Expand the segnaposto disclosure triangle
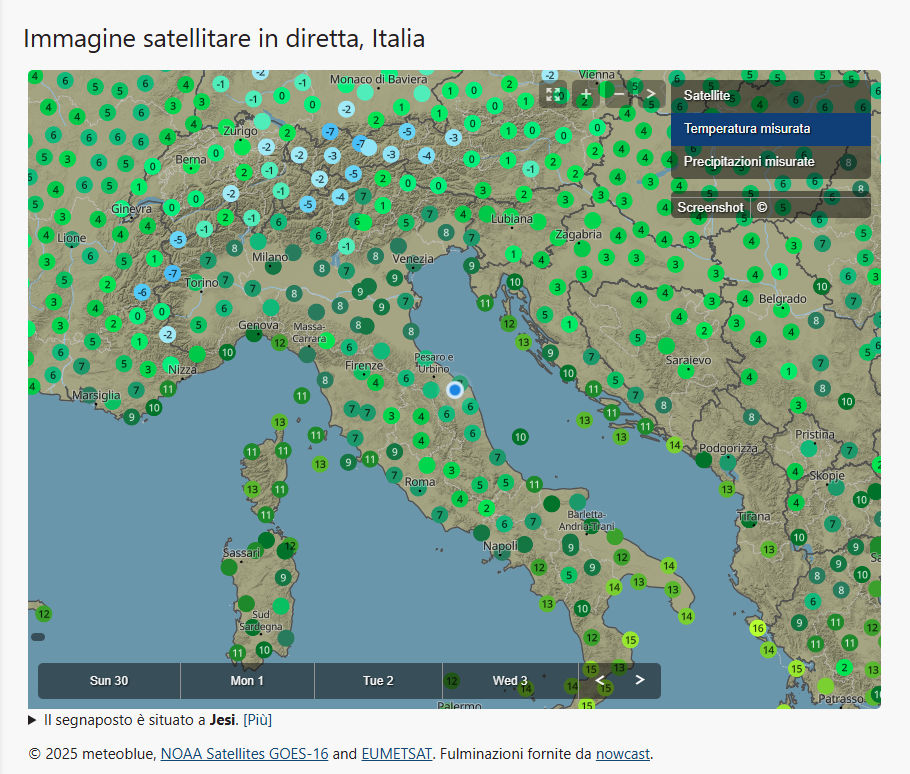Image resolution: width=910 pixels, height=774 pixels. tap(33, 720)
